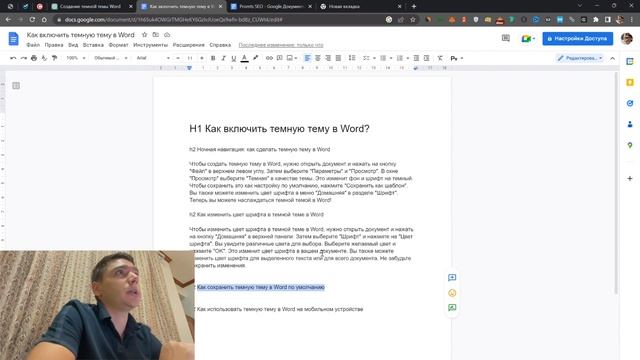Open the zoom level dropdown
The image size is (640, 360).
coord(76,58)
